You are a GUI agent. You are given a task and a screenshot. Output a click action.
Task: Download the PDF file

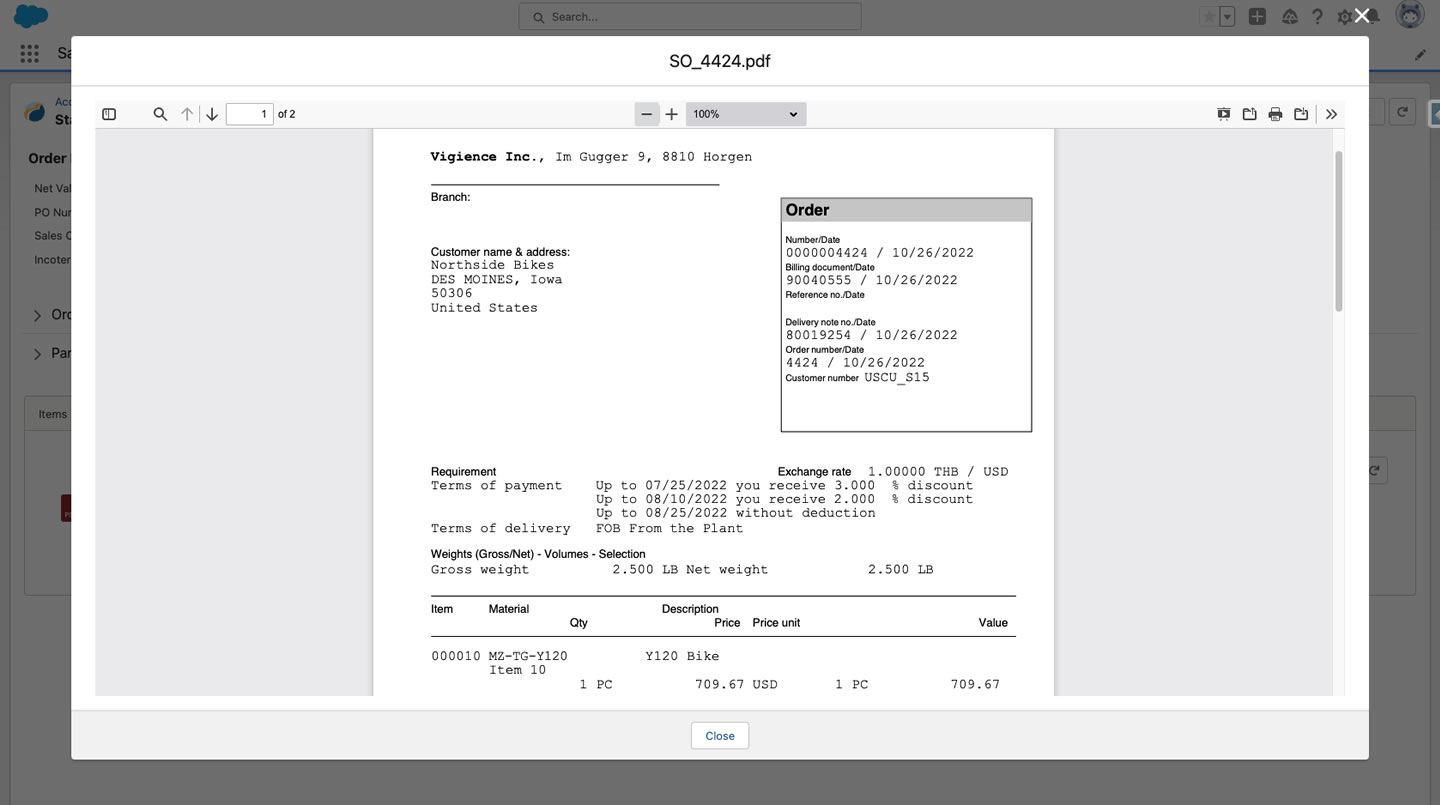(x=1301, y=114)
